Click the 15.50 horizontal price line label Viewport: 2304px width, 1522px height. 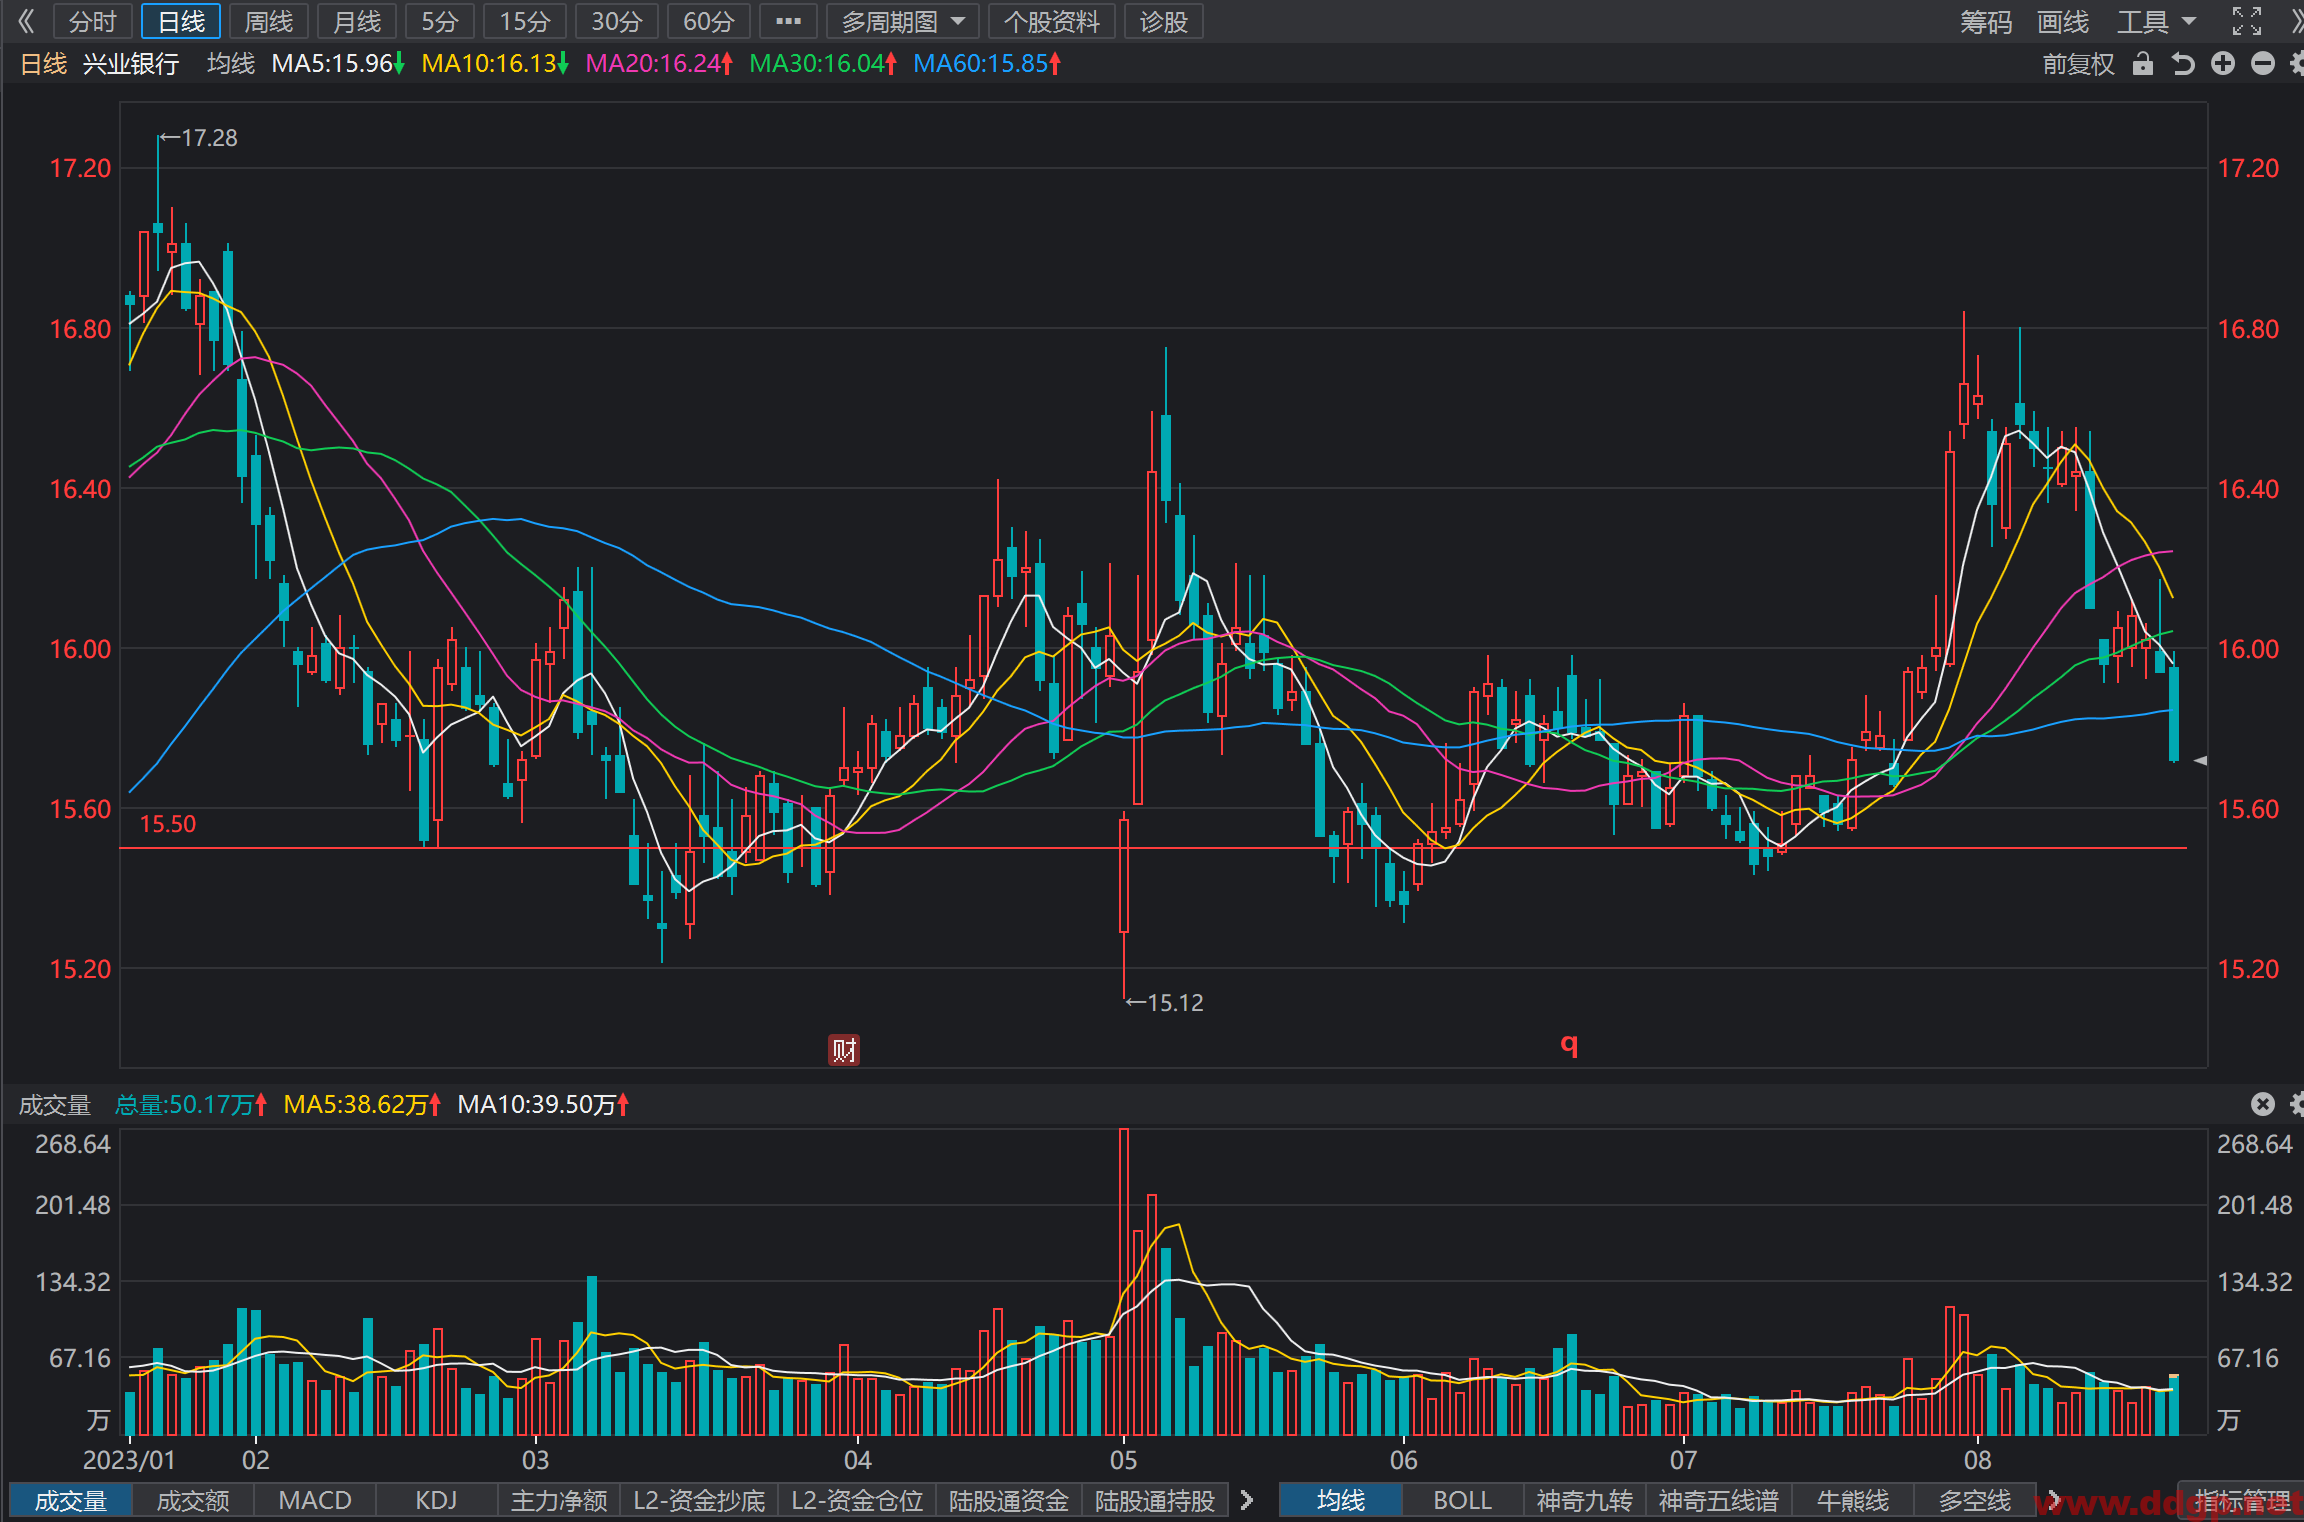pos(167,824)
